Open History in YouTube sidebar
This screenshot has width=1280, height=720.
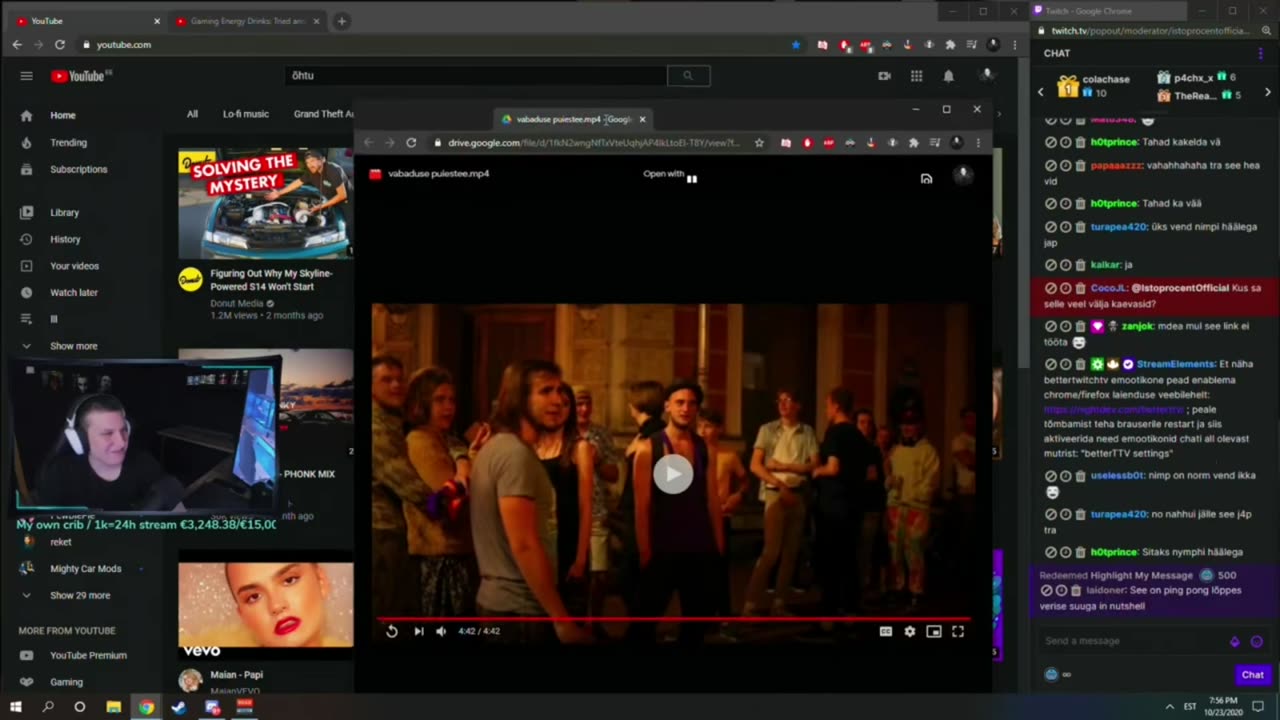(65, 239)
